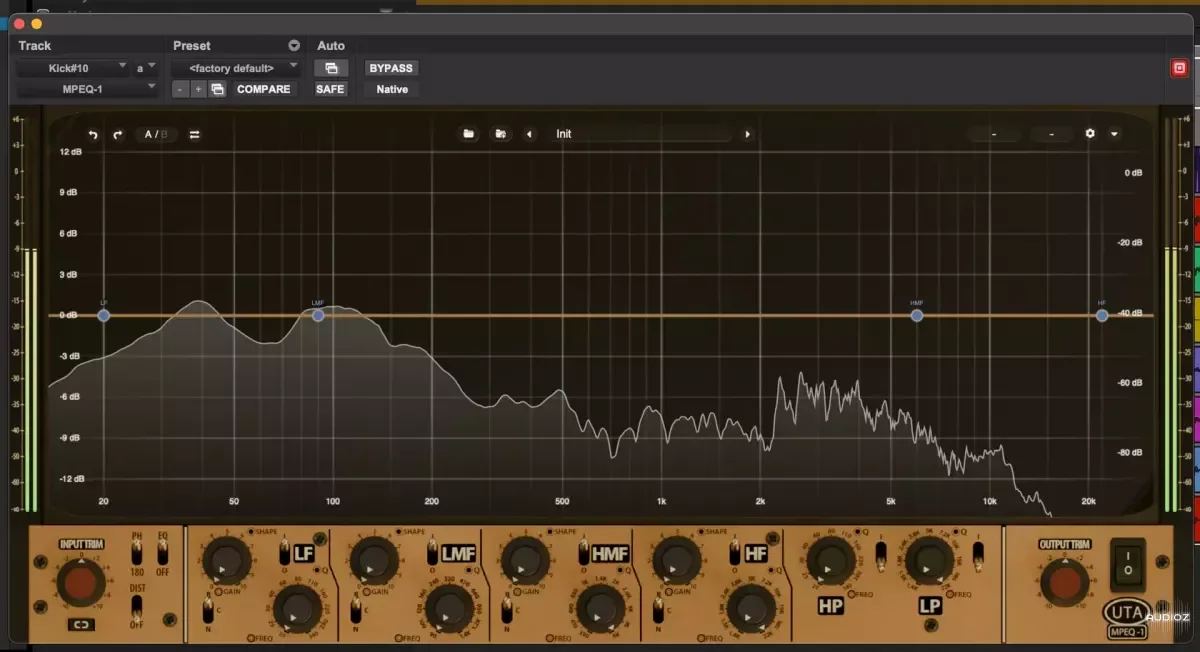Toggle the LMF C/N switch
Viewport: 1200px width, 652px height.
pyautogui.click(x=357, y=610)
